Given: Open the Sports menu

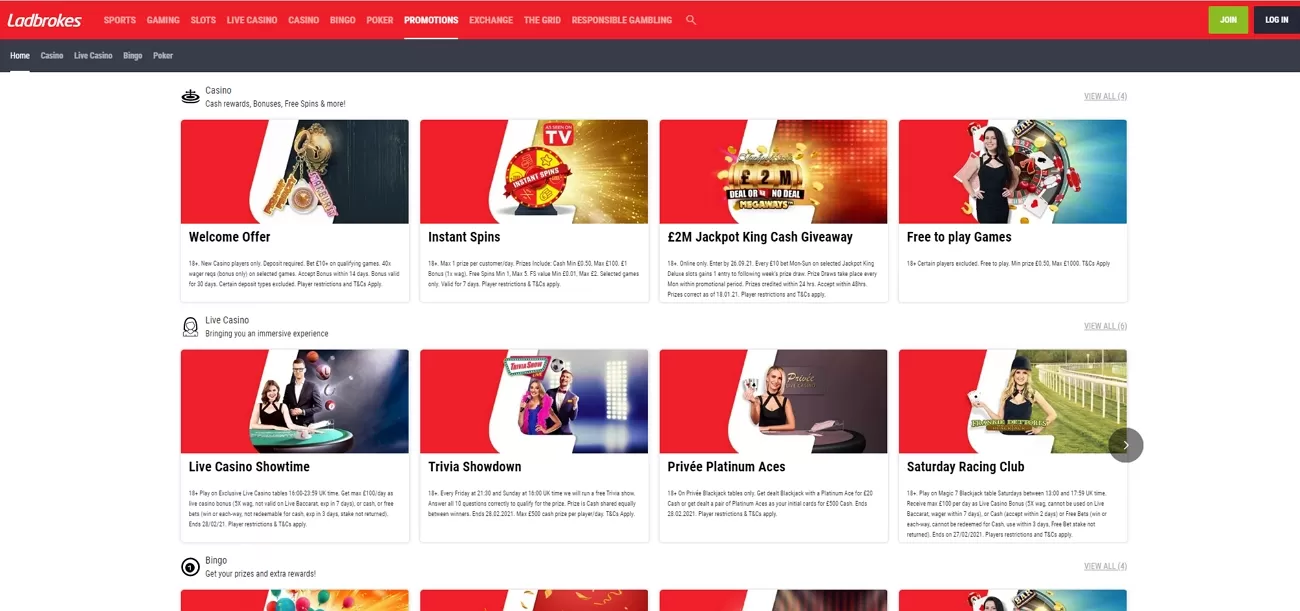Looking at the screenshot, I should coord(120,20).
